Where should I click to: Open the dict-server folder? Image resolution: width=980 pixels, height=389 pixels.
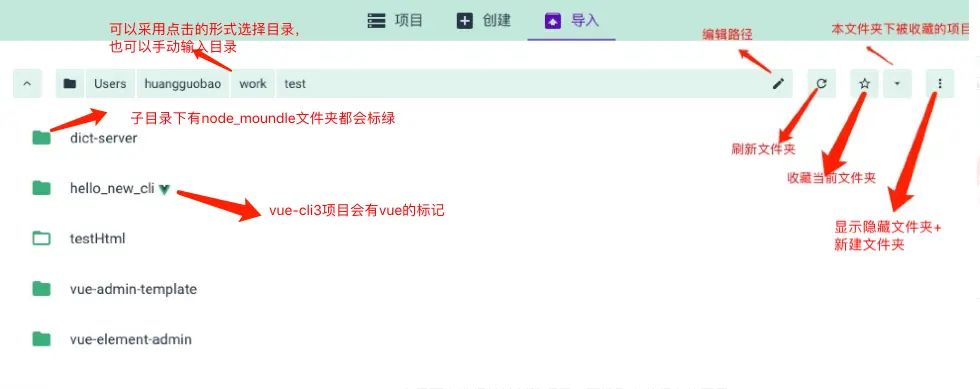[104, 138]
